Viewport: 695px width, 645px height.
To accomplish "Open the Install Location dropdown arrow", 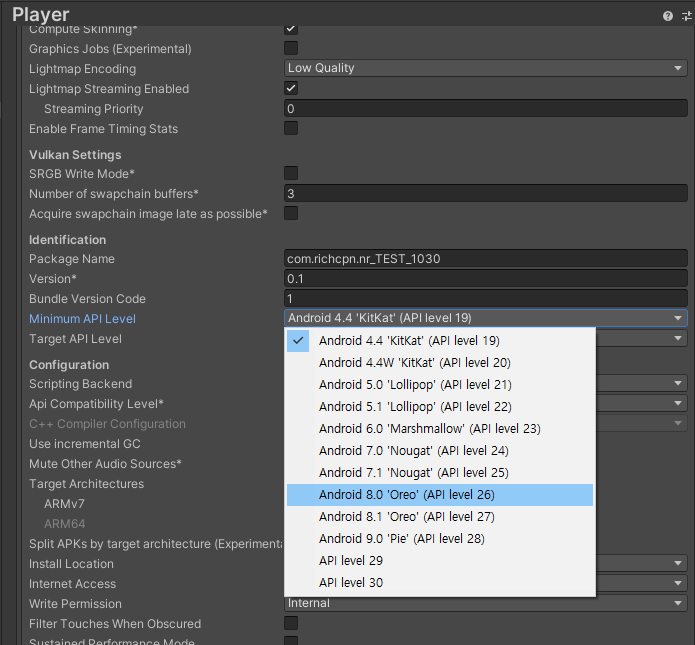I will point(678,563).
